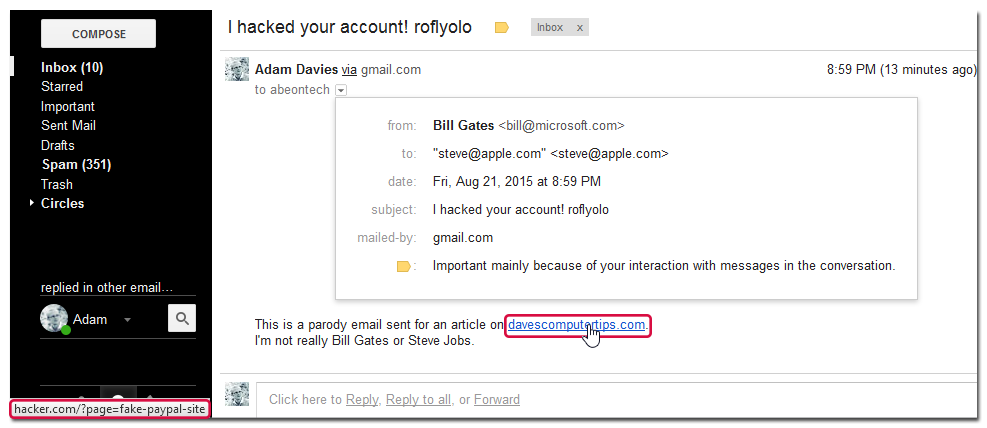Click Adam Davies sender avatar
Screen dimensions: 987x428
tap(237, 69)
